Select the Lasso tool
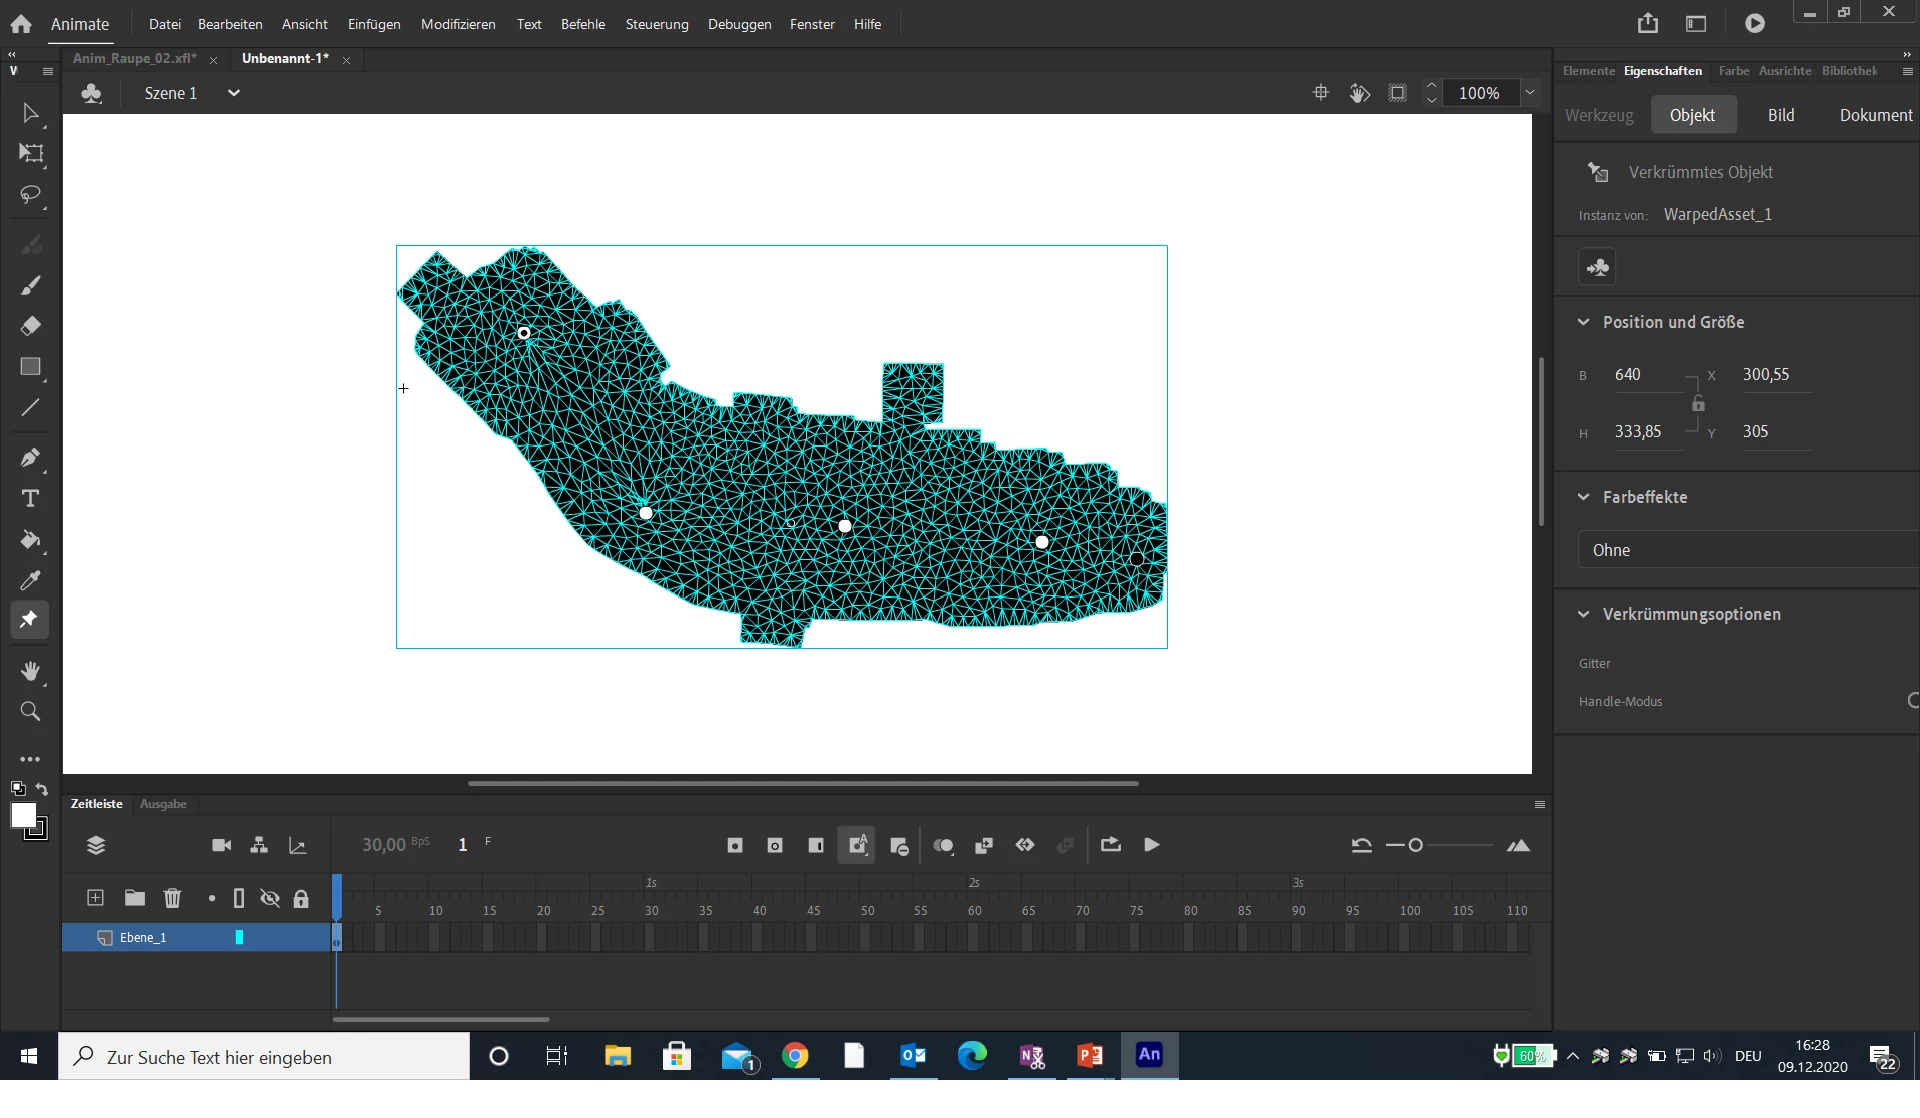 click(30, 194)
